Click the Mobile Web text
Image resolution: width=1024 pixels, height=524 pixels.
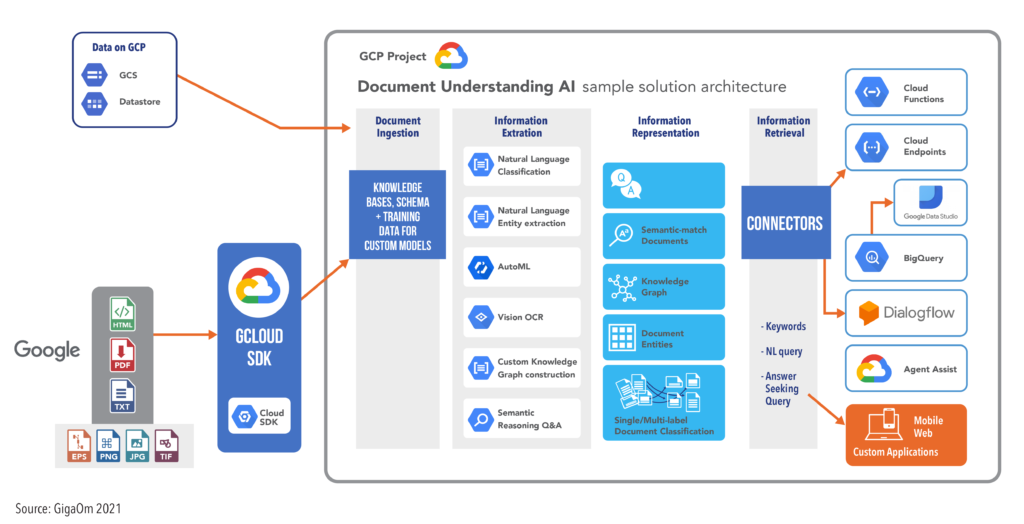(x=927, y=427)
